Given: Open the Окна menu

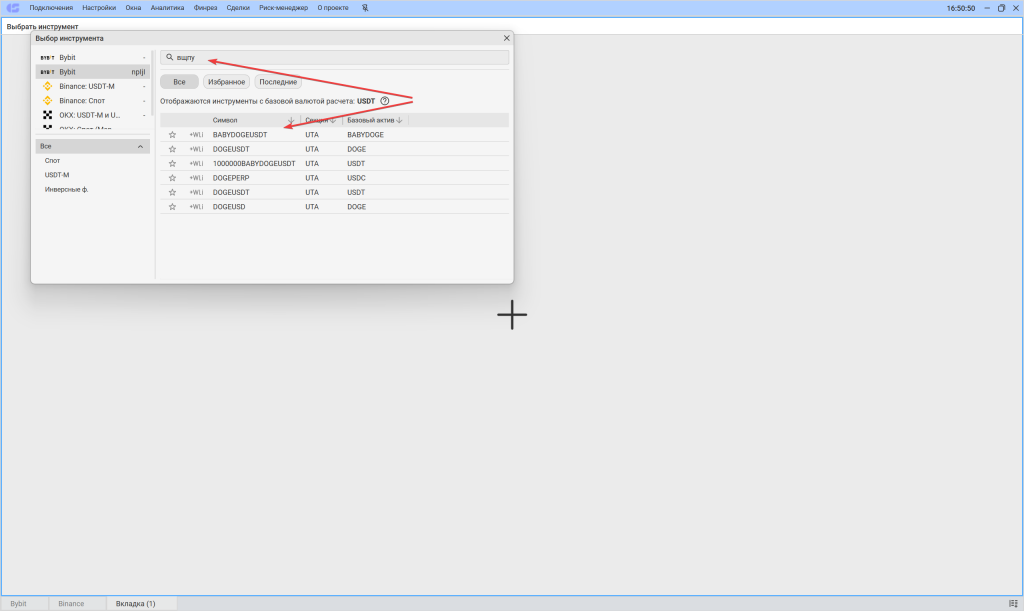Looking at the screenshot, I should [x=133, y=8].
